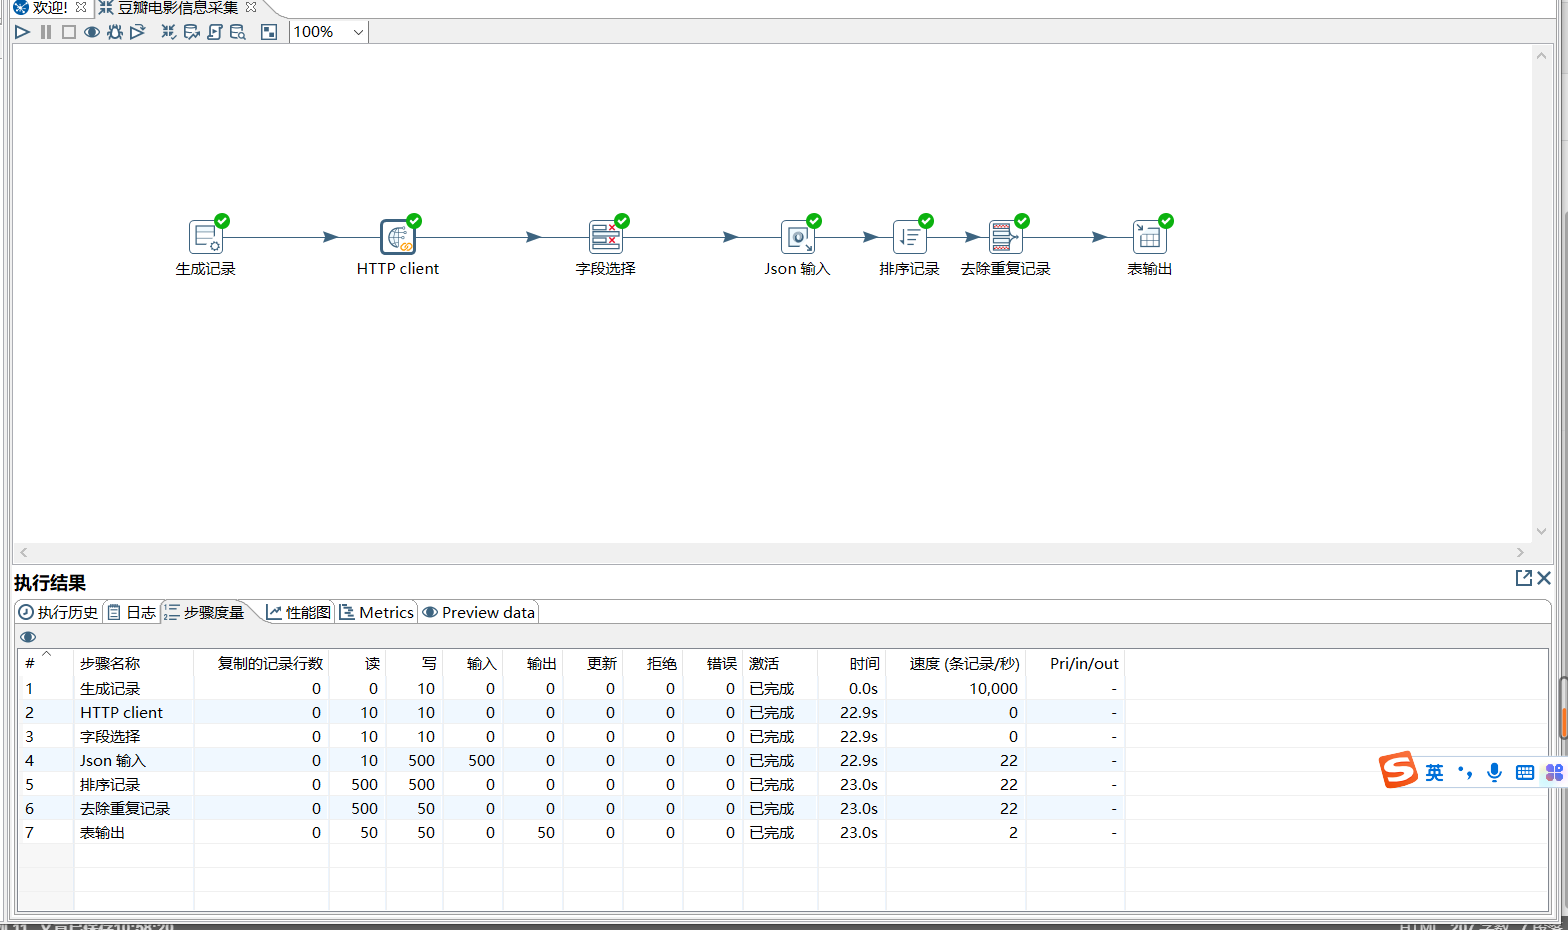The width and height of the screenshot is (1568, 930).
Task: Click the 0.0s time cell
Action: pyautogui.click(x=851, y=688)
